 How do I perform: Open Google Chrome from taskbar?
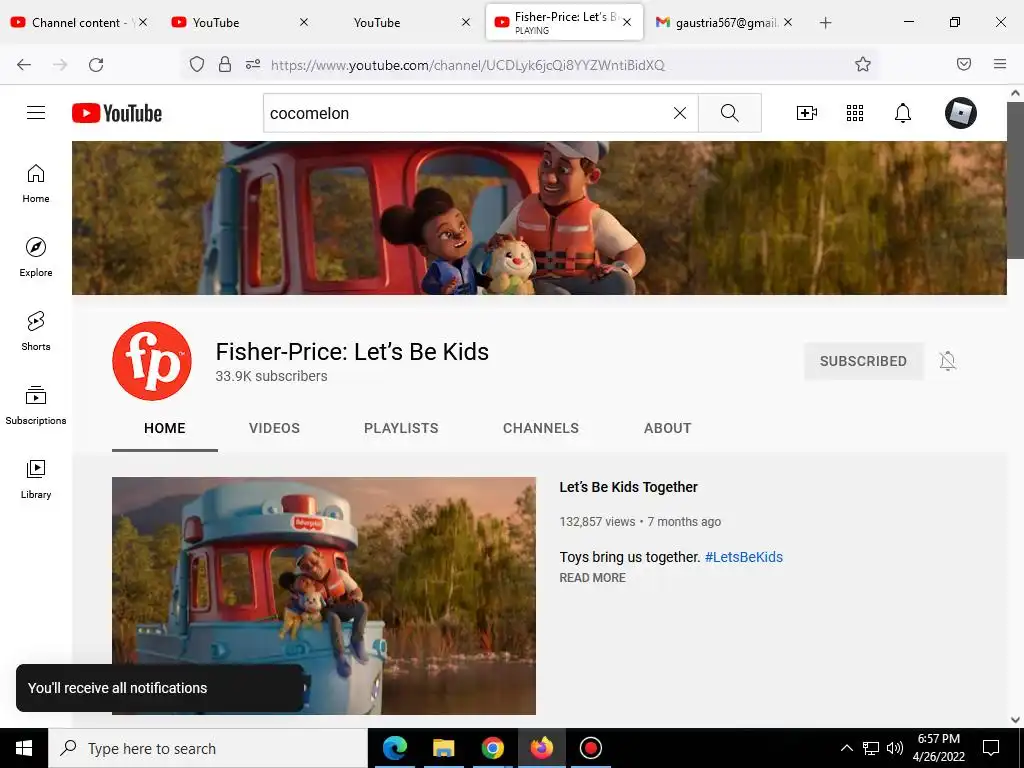(492, 748)
